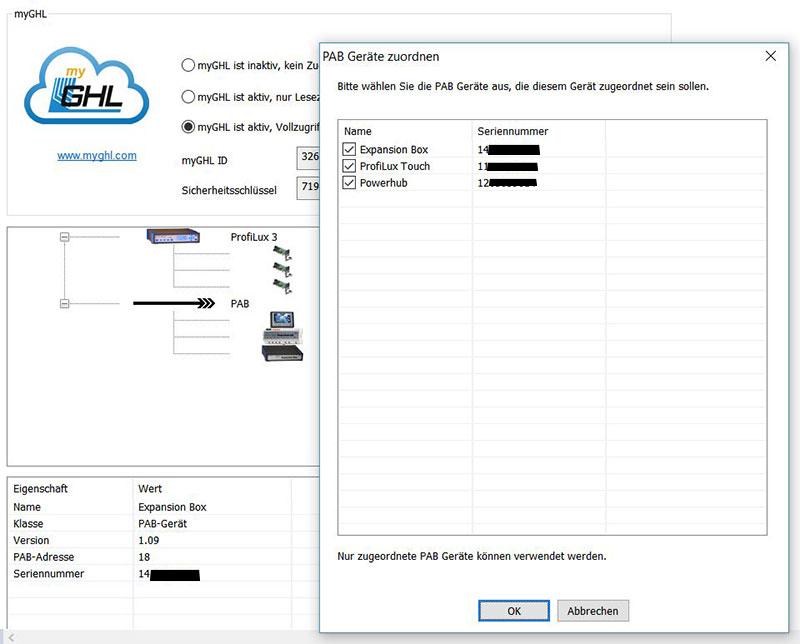Image resolution: width=800 pixels, height=644 pixels.
Task: Open the www.myghl.com link
Action: pos(97,155)
